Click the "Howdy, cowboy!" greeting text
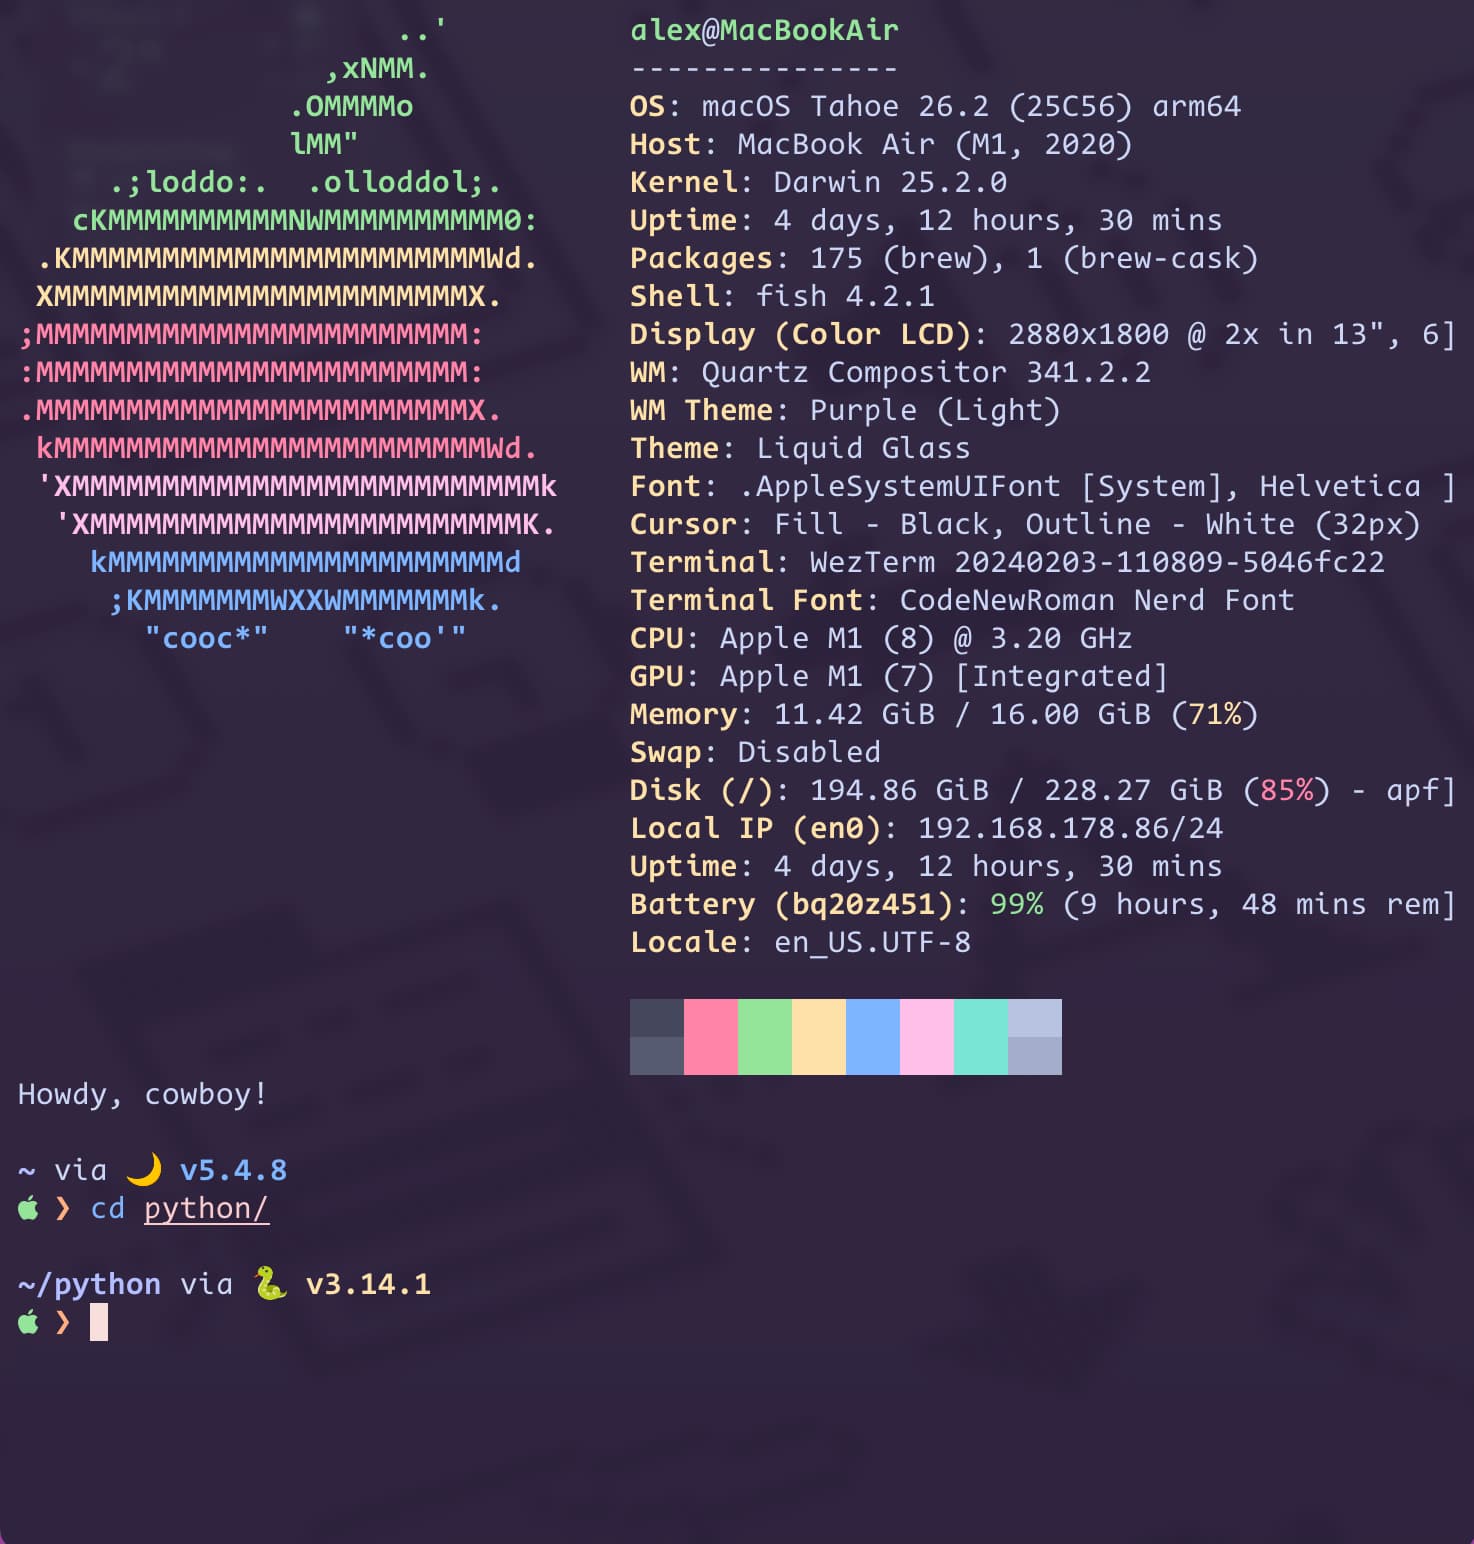The height and width of the screenshot is (1544, 1474). coord(142,1094)
